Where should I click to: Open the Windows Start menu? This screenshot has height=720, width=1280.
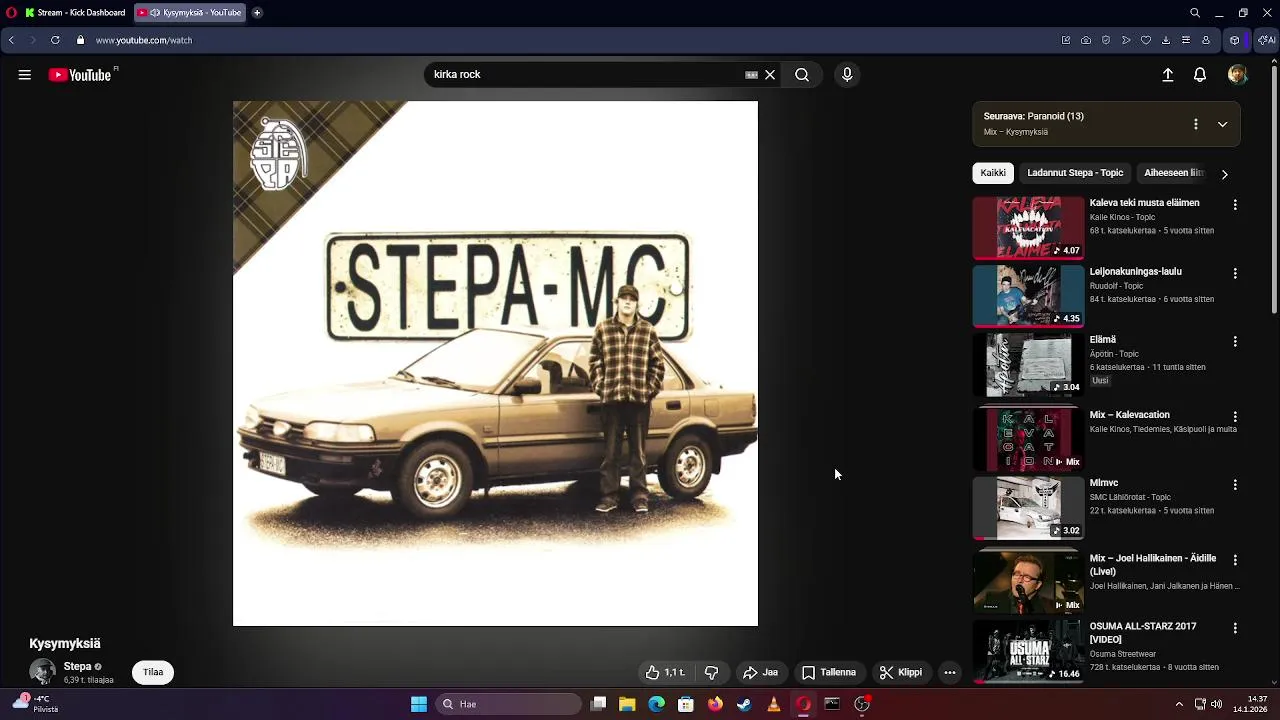tap(419, 704)
